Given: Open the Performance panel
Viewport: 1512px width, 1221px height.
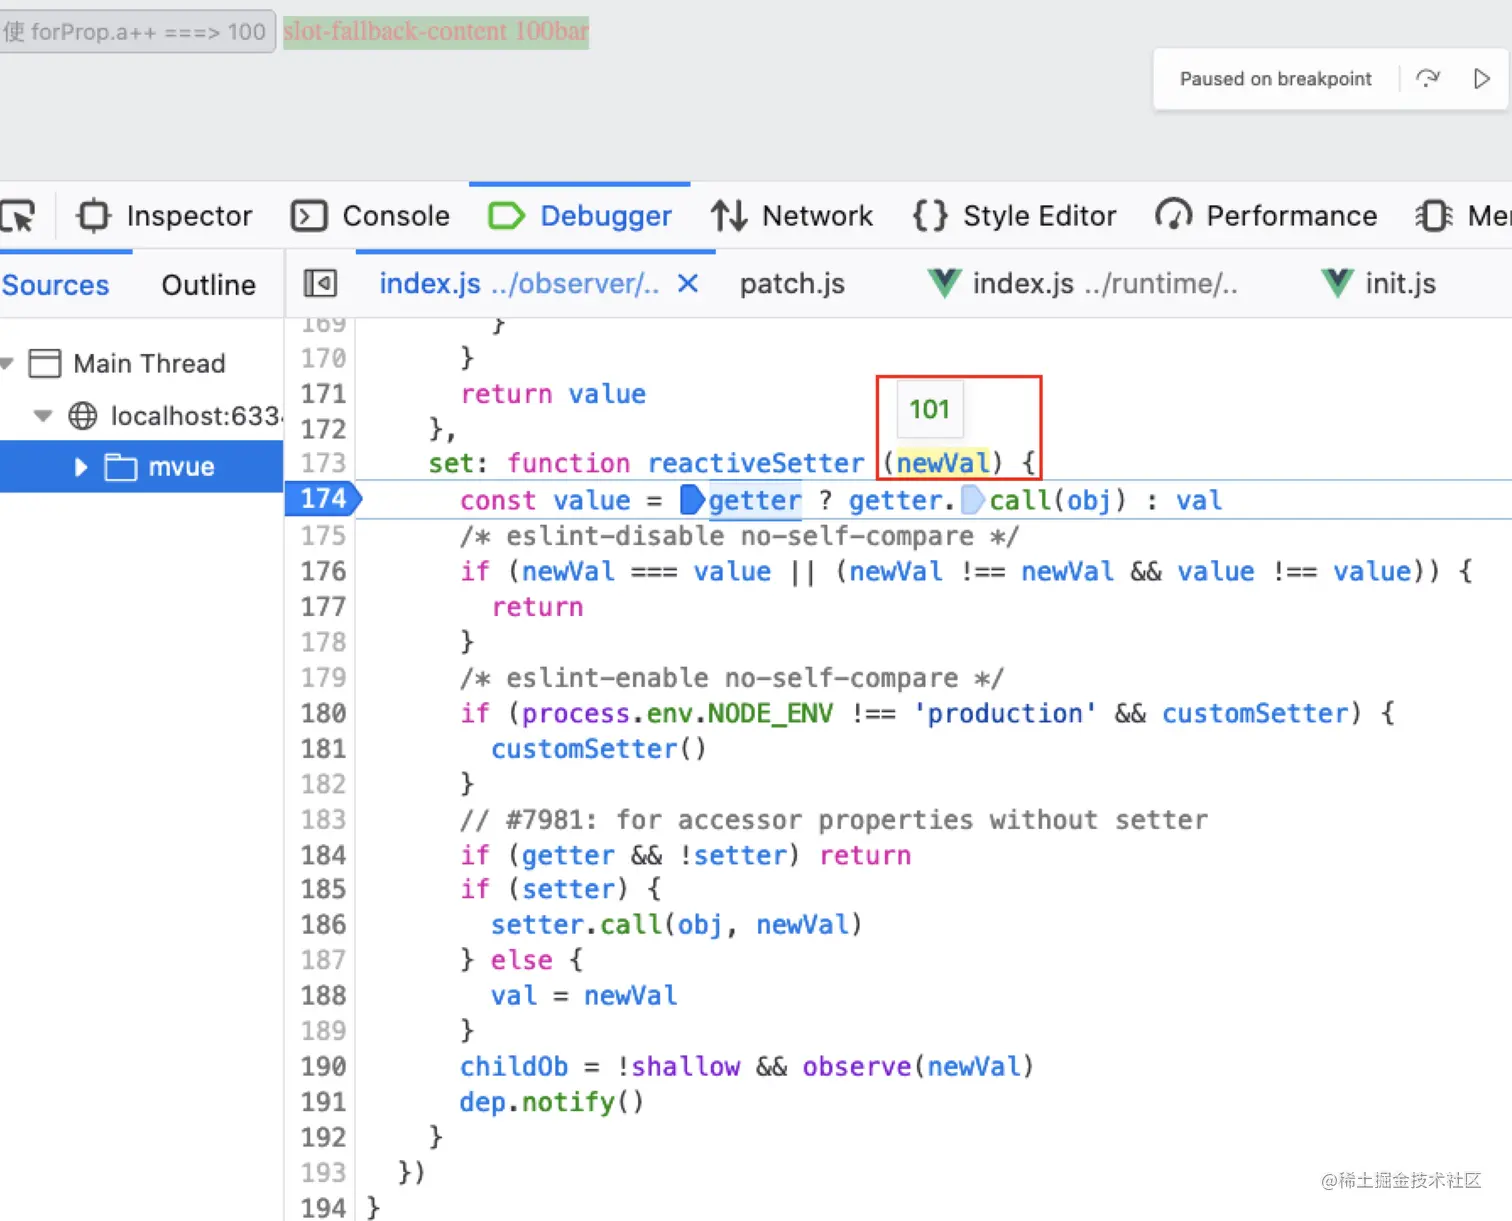Looking at the screenshot, I should pos(1266,216).
